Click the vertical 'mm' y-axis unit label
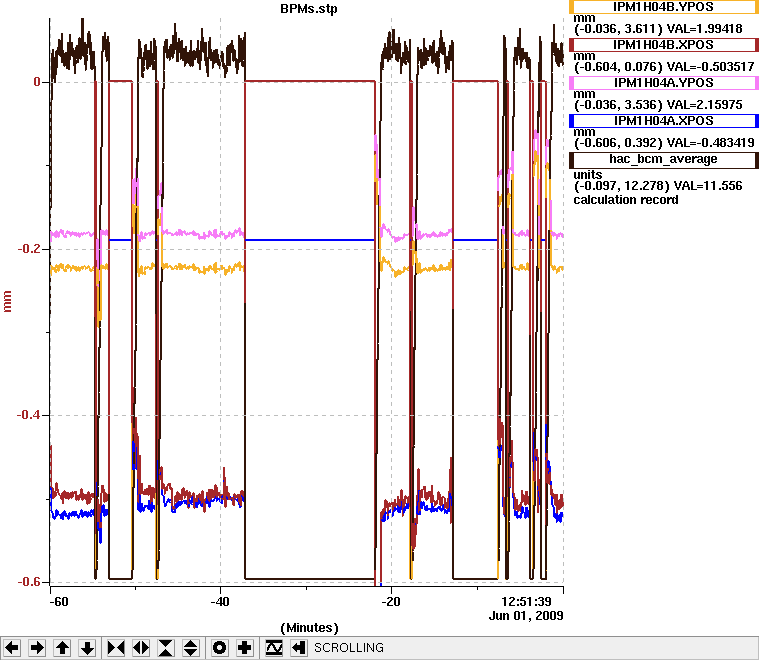This screenshot has height=660, width=759. (x=7, y=301)
